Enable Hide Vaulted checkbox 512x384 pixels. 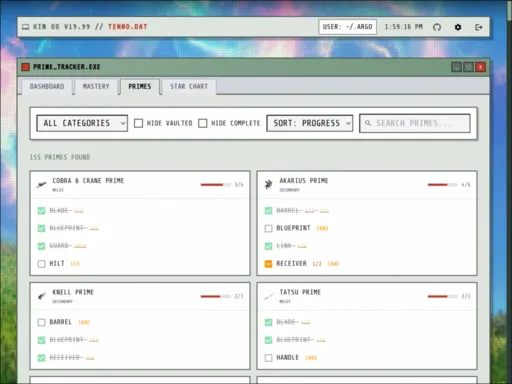pos(138,123)
